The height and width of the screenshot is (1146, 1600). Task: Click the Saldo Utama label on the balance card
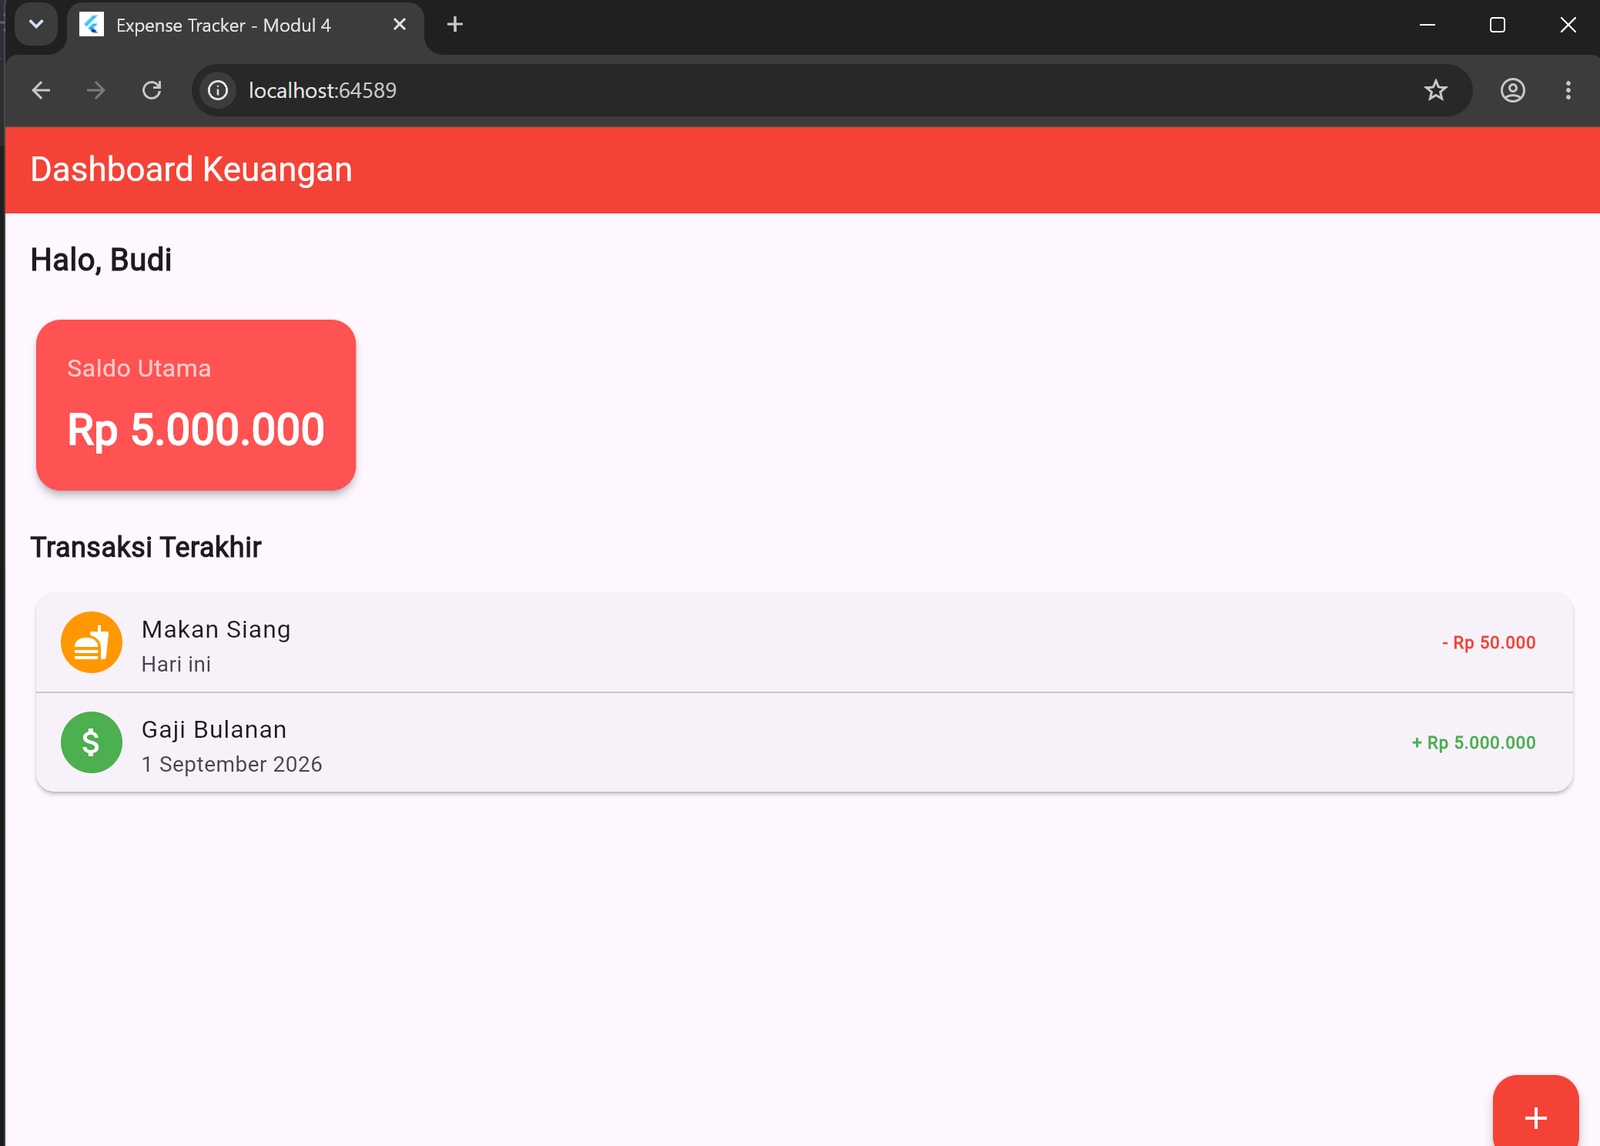139,368
